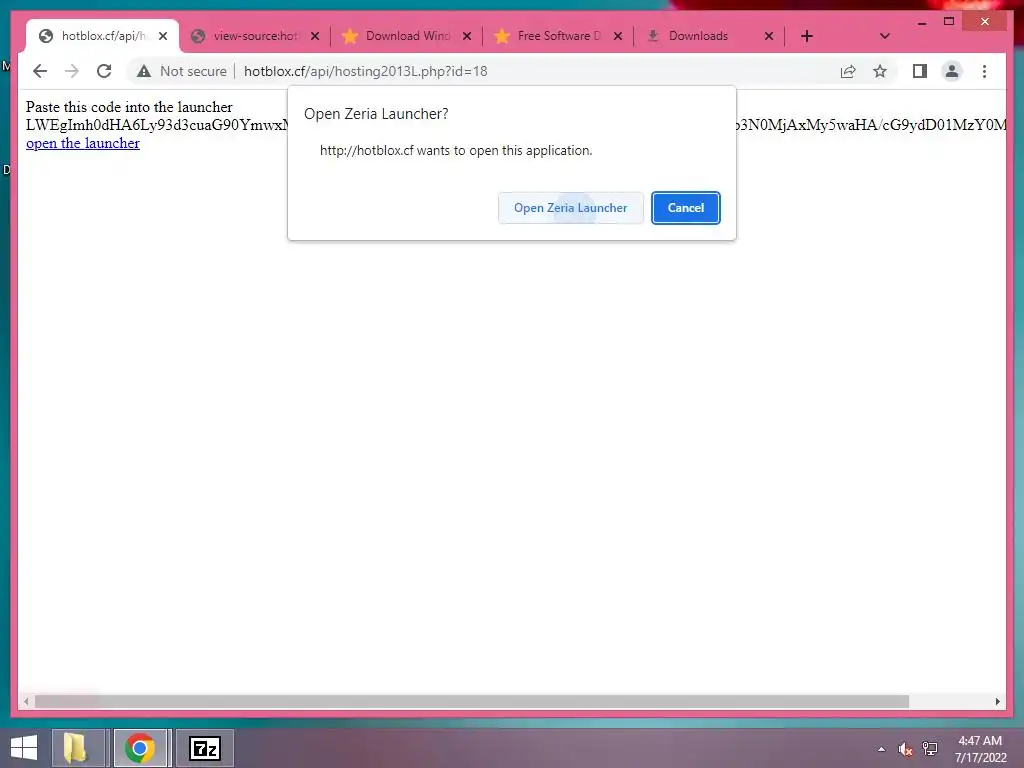Close the Download Wind tab

467,36
